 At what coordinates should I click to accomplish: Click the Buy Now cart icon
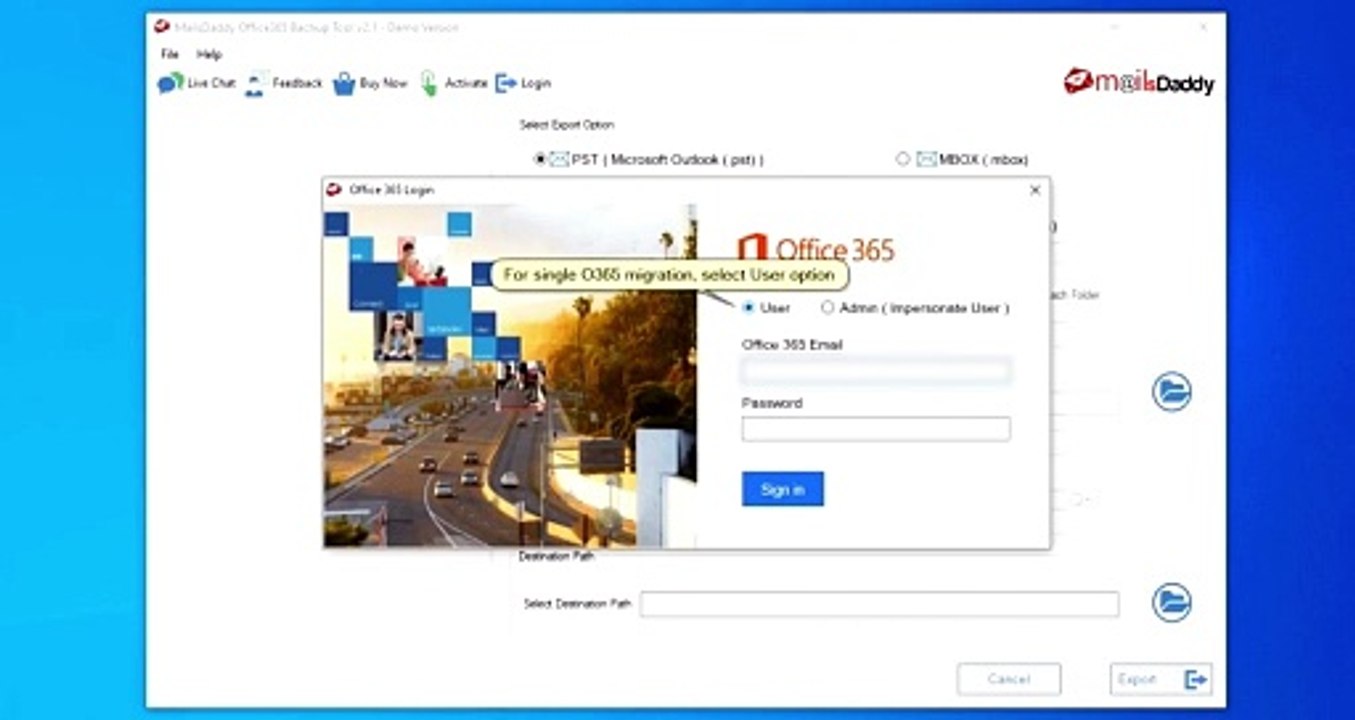344,83
